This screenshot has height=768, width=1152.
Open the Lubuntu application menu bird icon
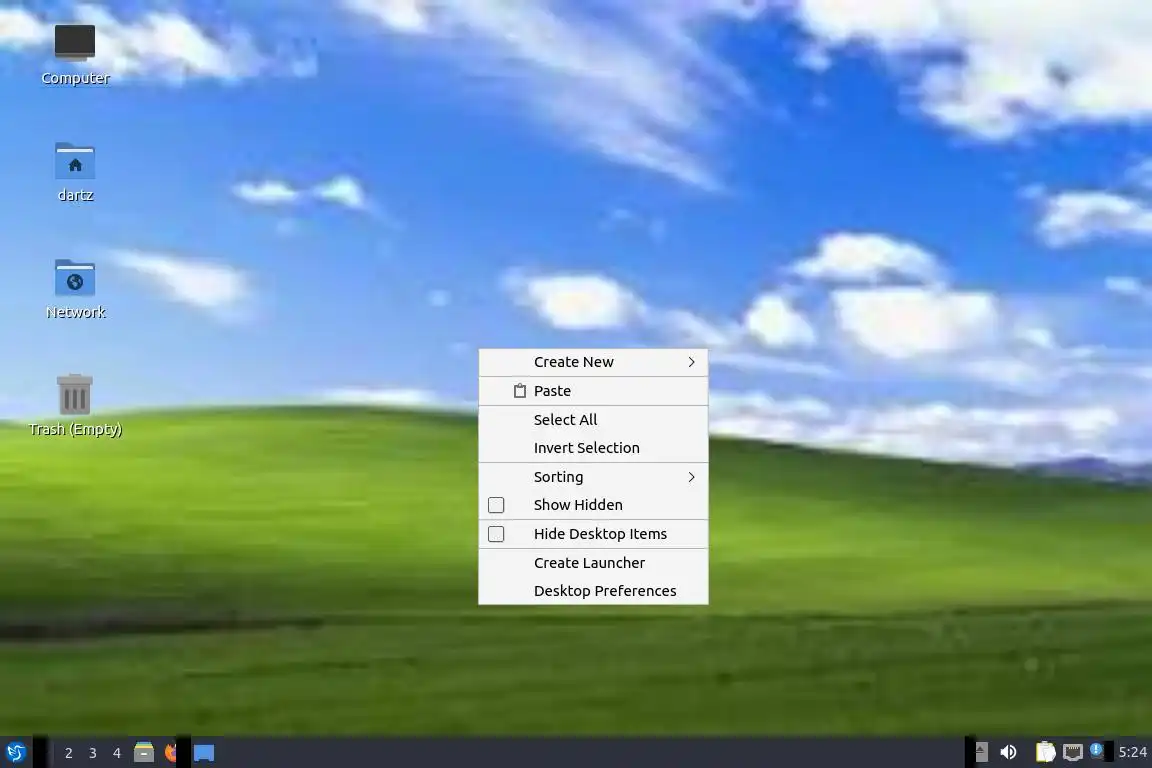tap(15, 752)
